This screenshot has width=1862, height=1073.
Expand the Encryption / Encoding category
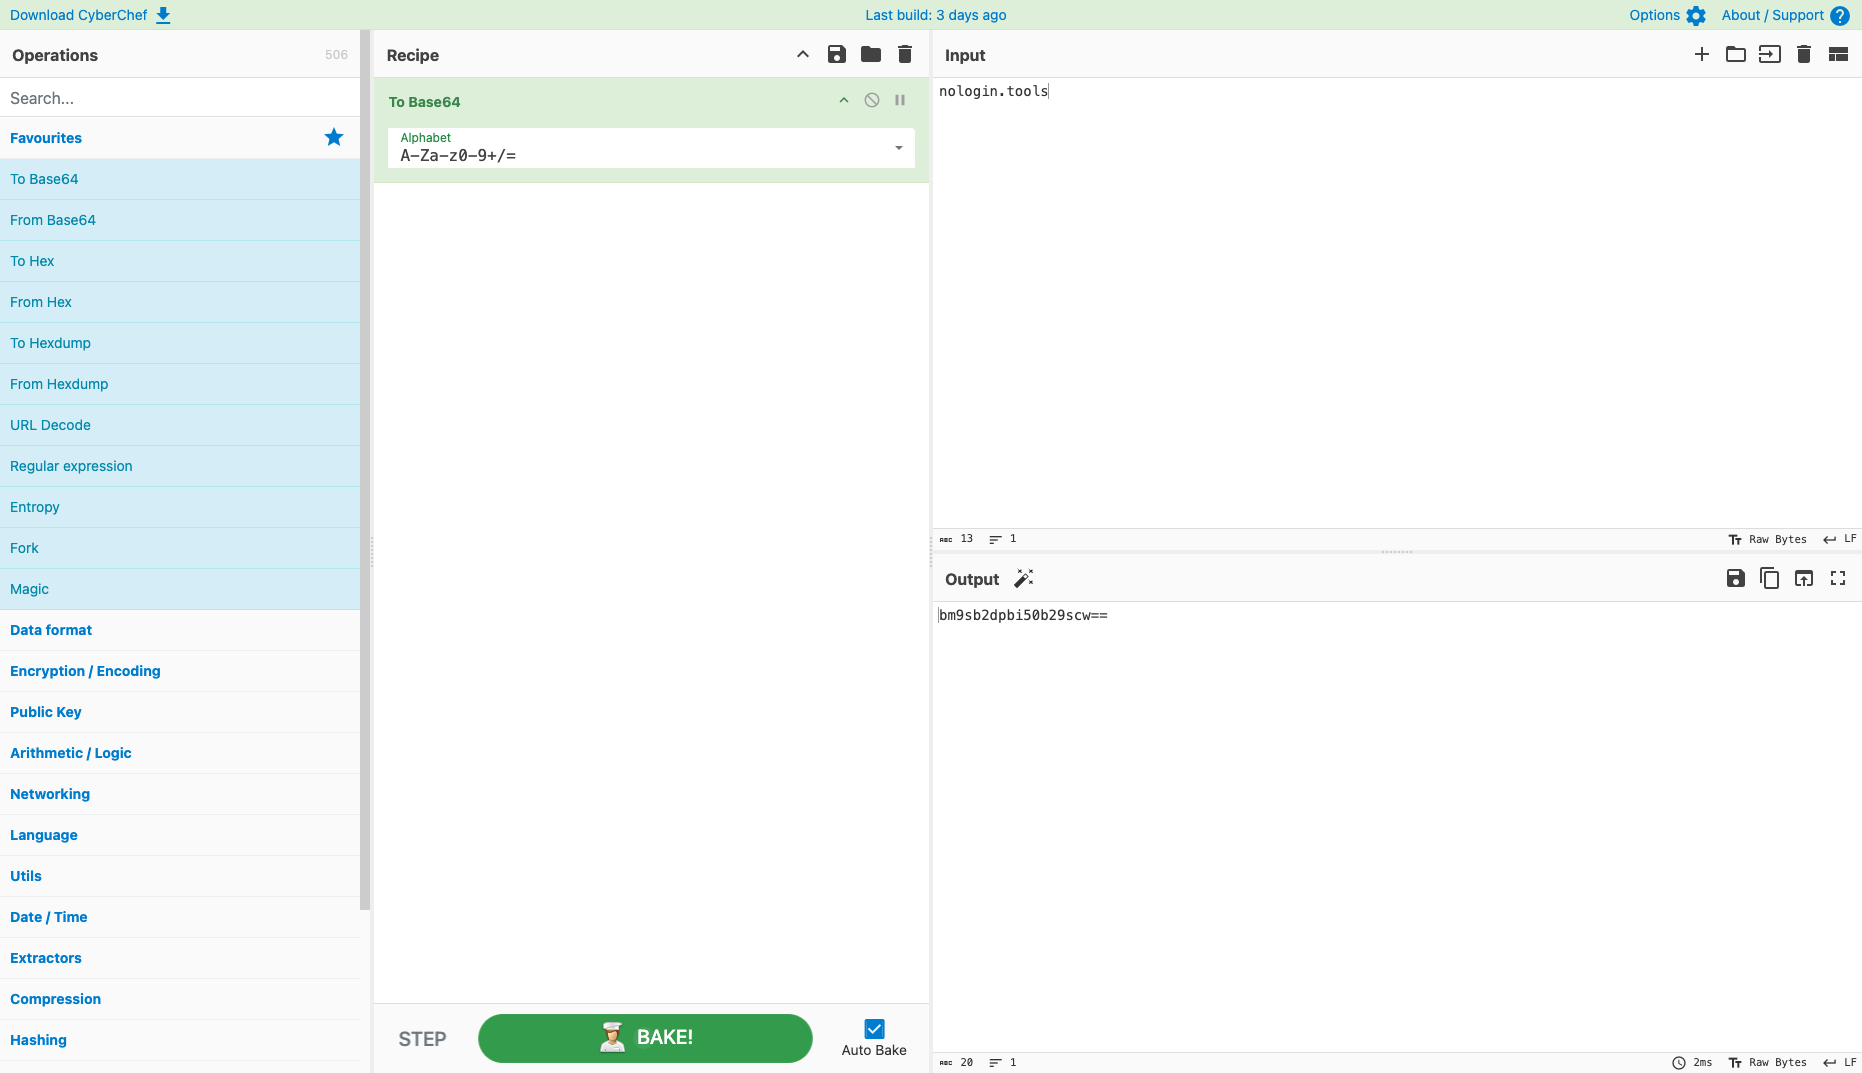pyautogui.click(x=180, y=671)
